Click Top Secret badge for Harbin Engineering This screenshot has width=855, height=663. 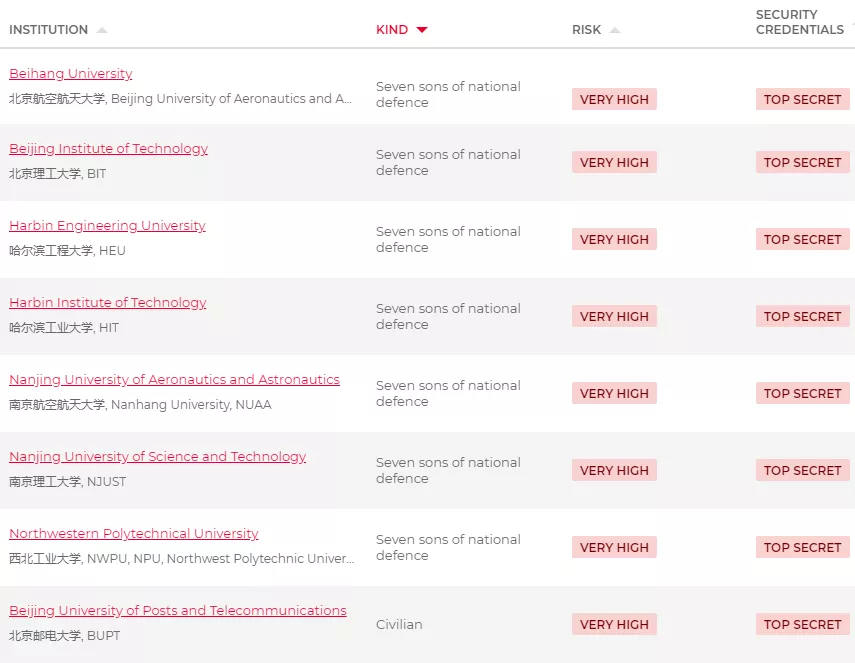[802, 239]
